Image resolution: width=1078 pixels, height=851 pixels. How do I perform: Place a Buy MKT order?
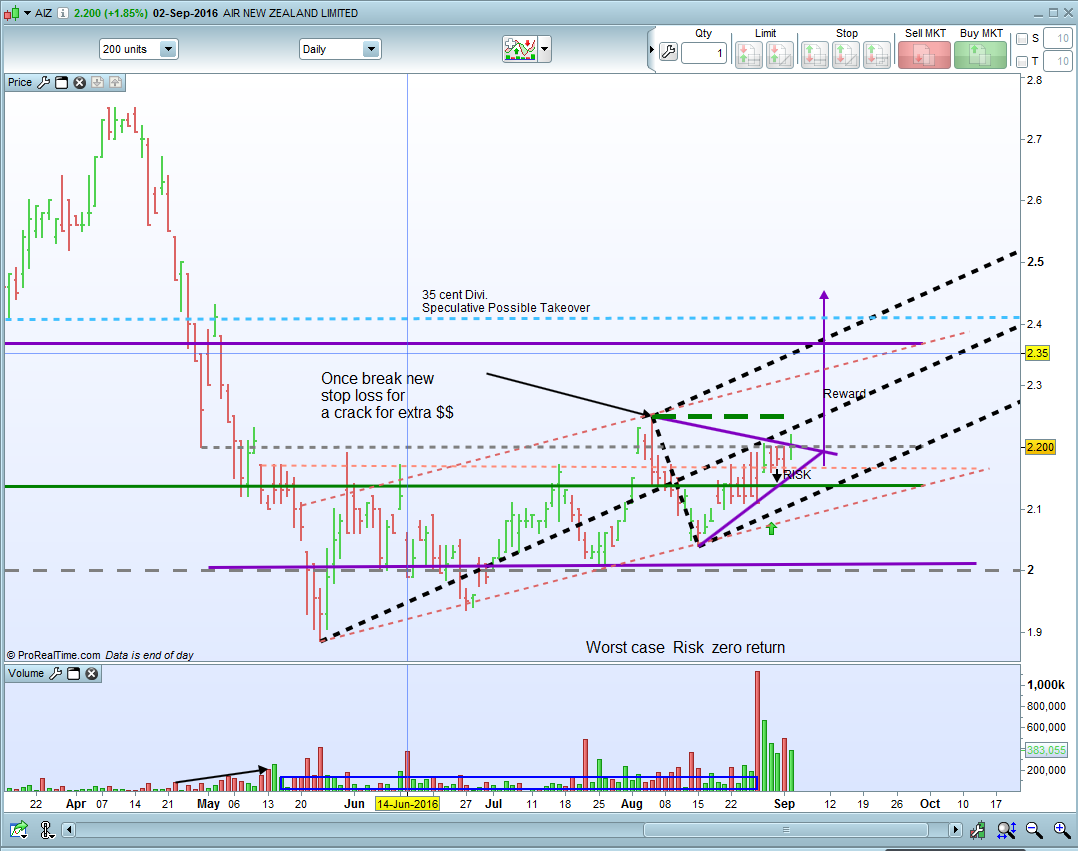click(x=981, y=55)
